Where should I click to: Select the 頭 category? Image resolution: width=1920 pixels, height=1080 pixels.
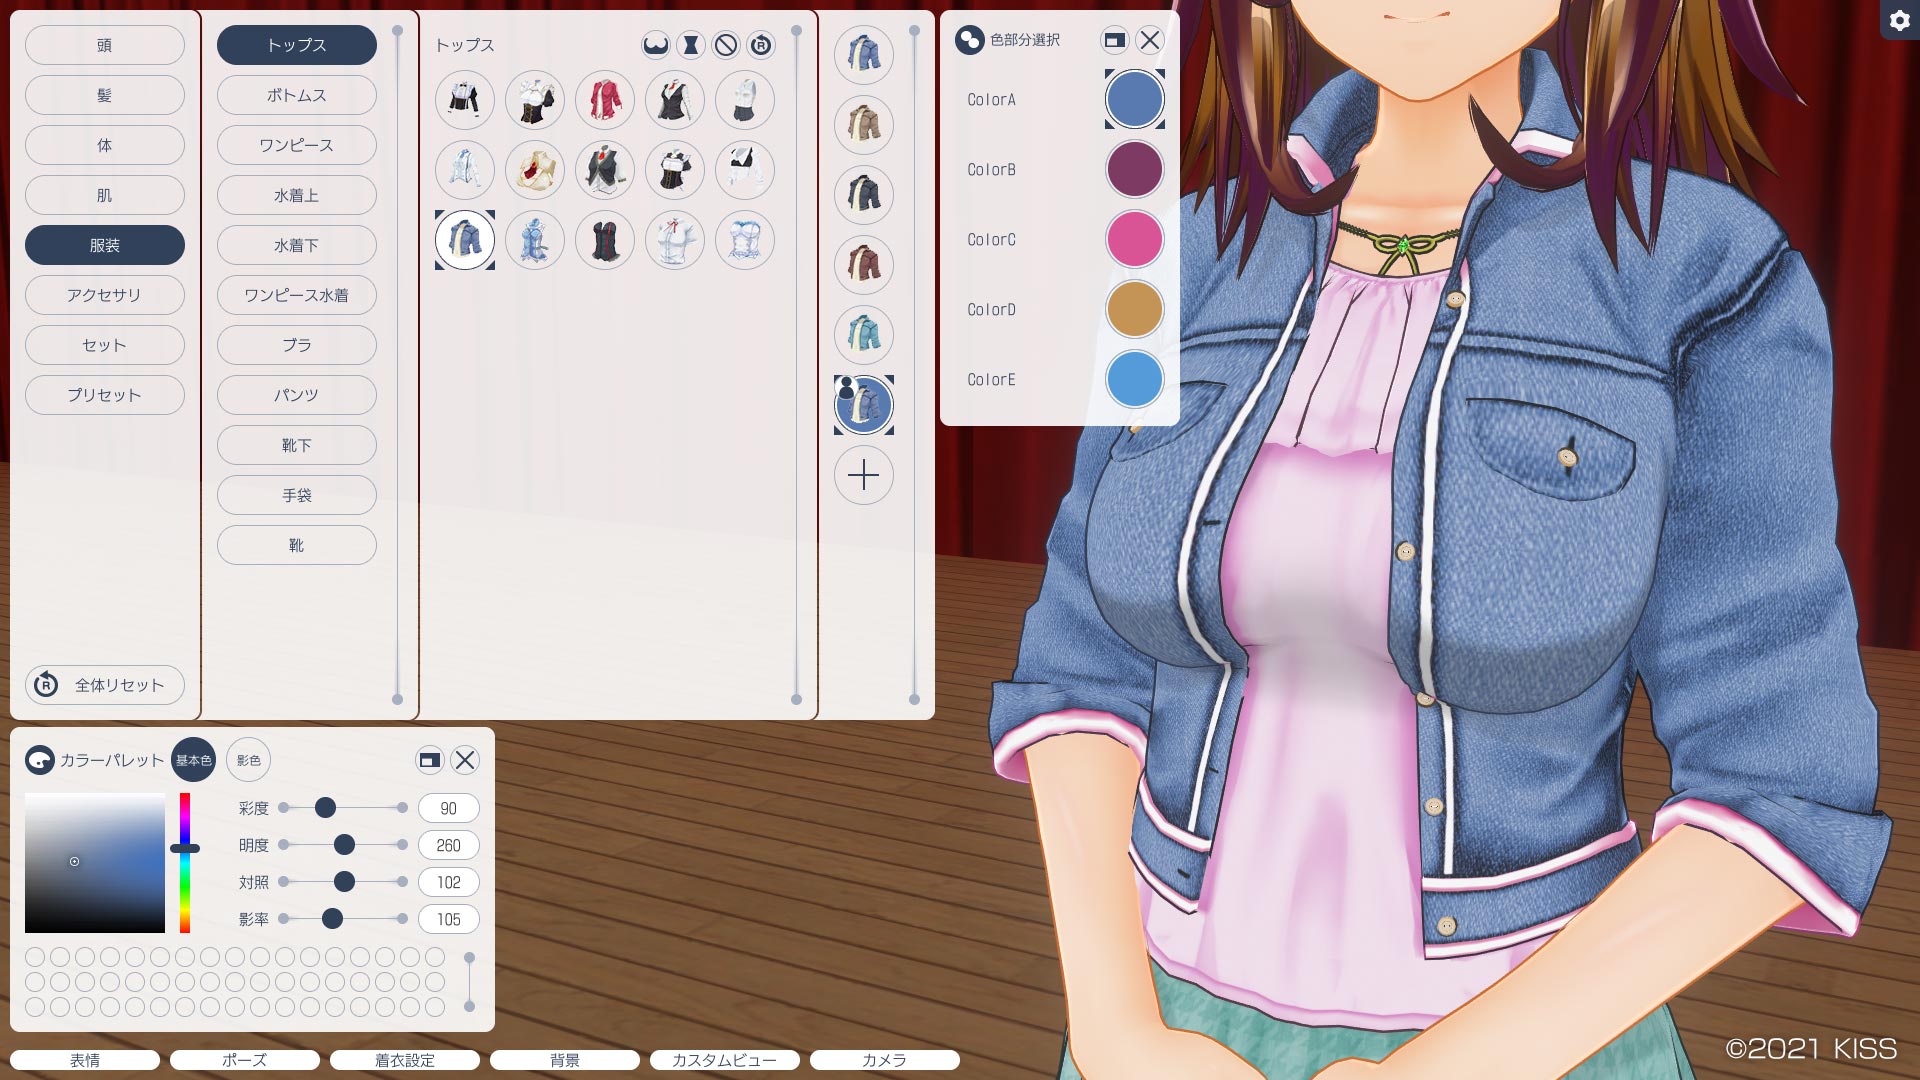point(105,45)
